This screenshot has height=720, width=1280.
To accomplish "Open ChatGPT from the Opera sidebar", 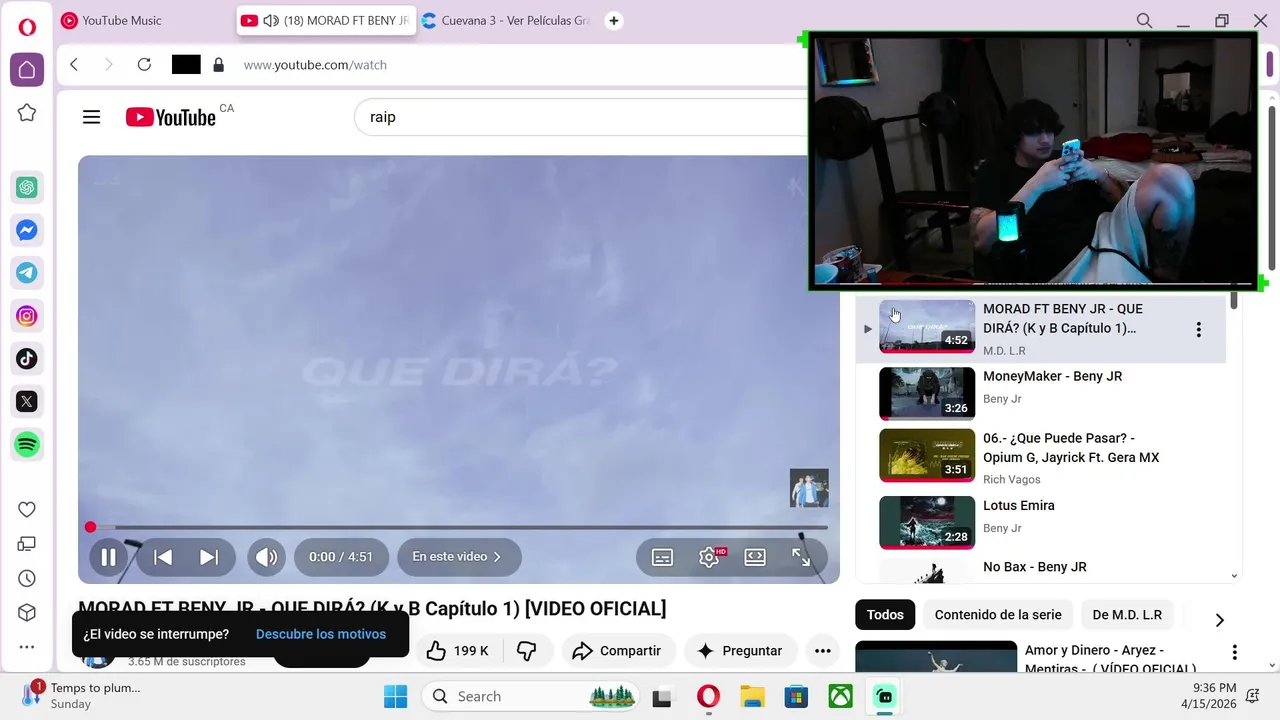I will pos(27,187).
